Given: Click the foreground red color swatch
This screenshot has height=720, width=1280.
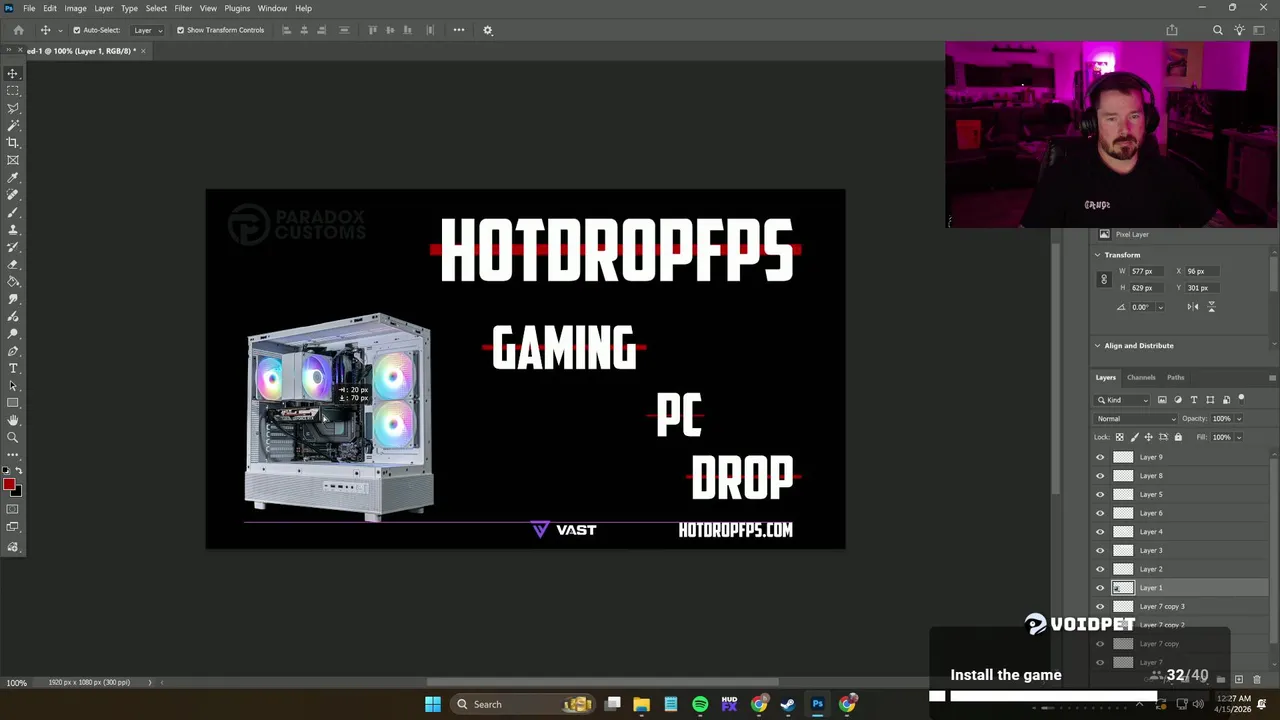Looking at the screenshot, I should [9, 485].
